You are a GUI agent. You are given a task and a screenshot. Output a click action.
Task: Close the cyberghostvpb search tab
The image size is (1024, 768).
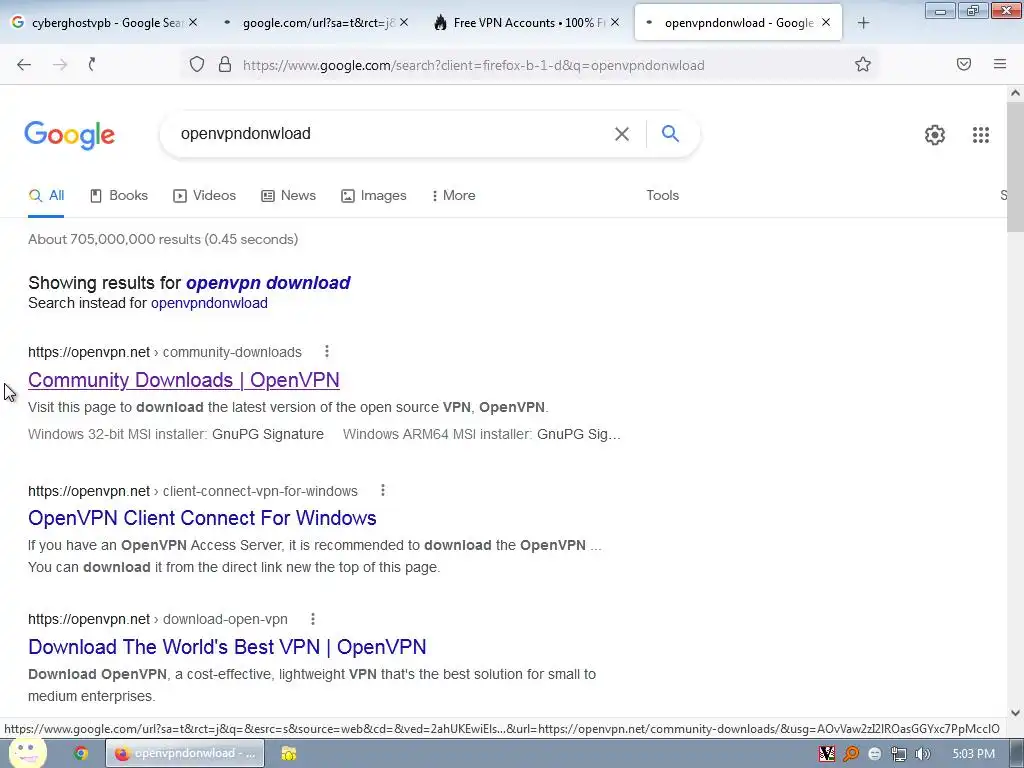click(193, 22)
